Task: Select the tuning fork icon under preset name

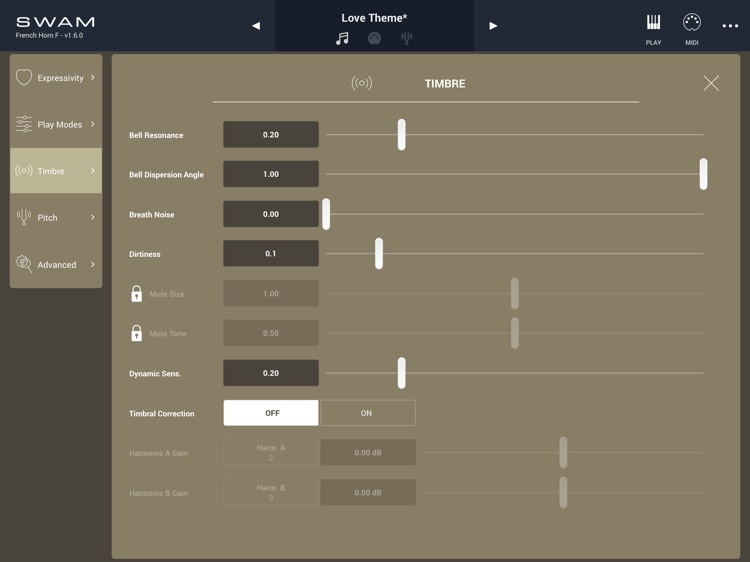Action: pos(407,38)
